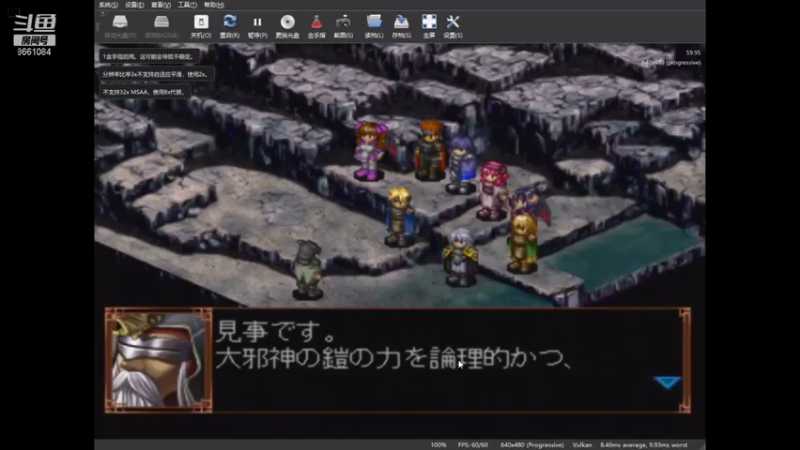Click the OSD message mentioning 32x MSAA
Image resolution: width=800 pixels, height=450 pixels.
(144, 92)
